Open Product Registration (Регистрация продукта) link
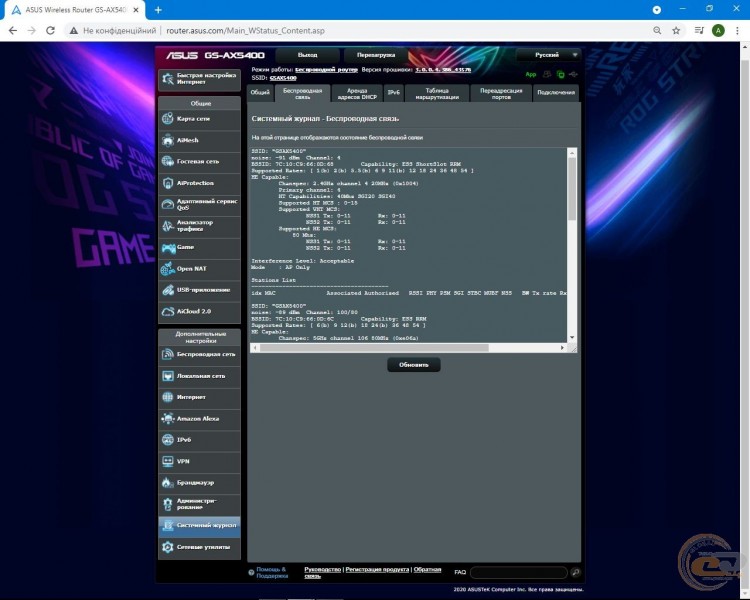Viewport: 750px width, 600px height. (x=377, y=569)
